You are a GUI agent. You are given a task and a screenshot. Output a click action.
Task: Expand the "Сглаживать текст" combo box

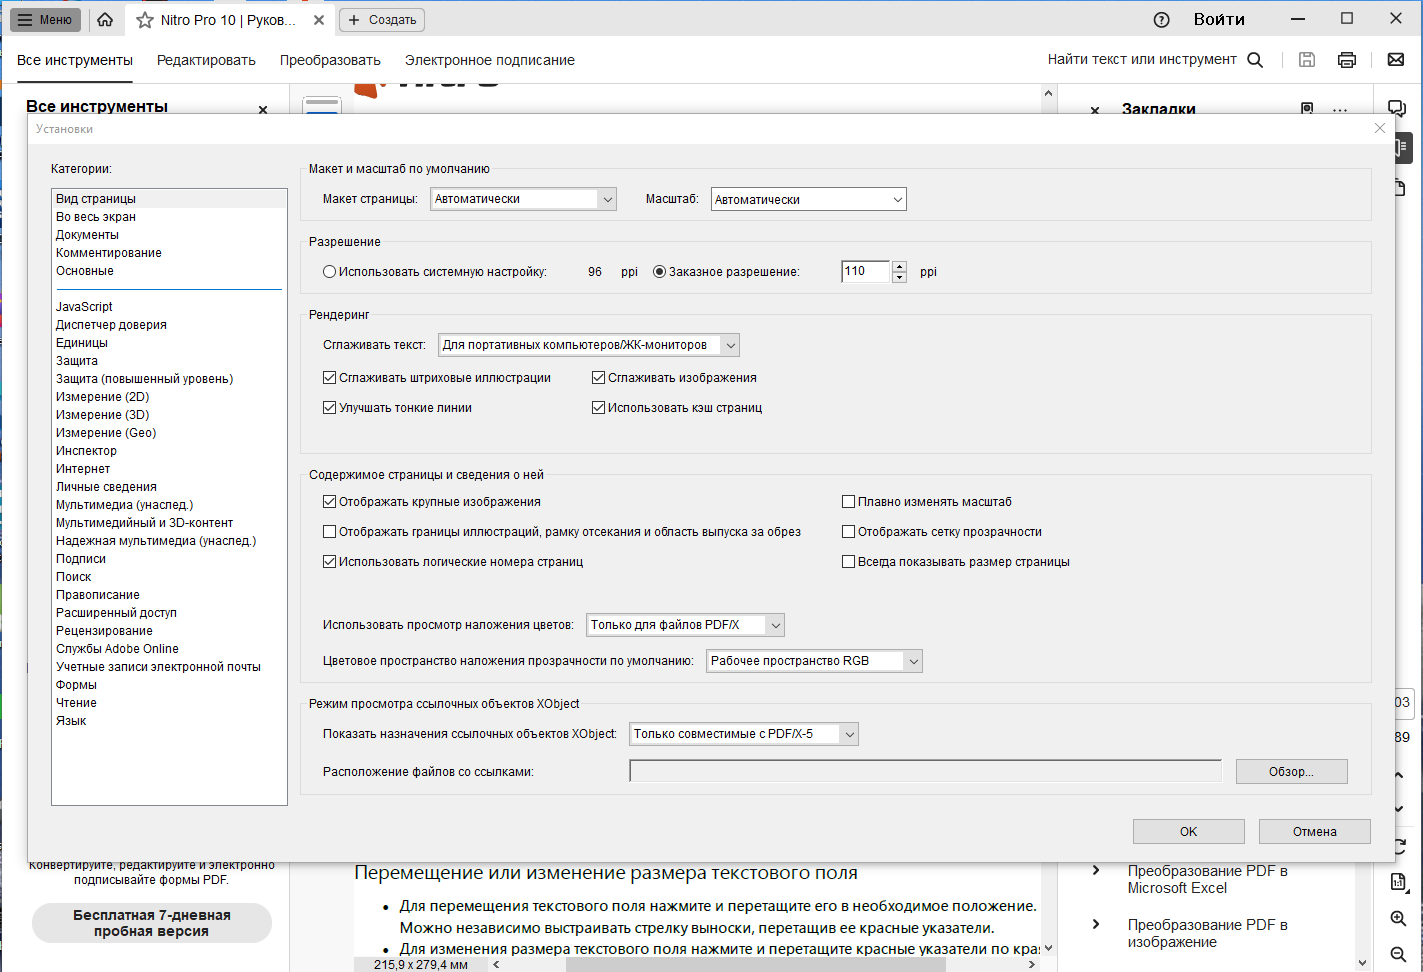pyautogui.click(x=589, y=345)
